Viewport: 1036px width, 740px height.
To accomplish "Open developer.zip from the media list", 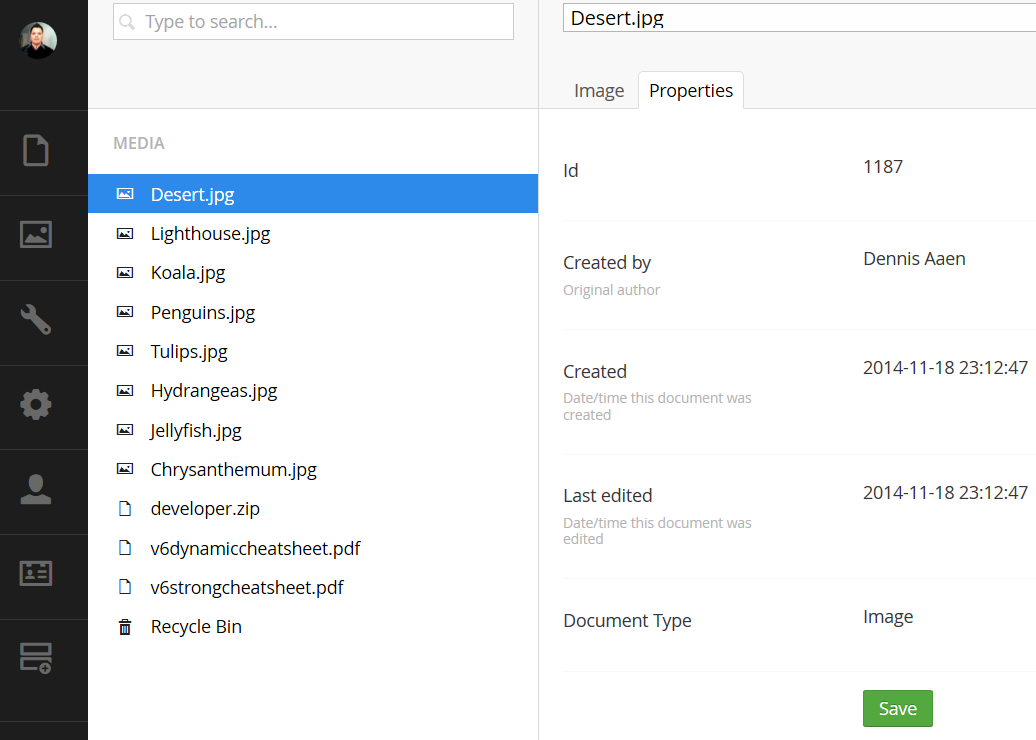I will (205, 509).
